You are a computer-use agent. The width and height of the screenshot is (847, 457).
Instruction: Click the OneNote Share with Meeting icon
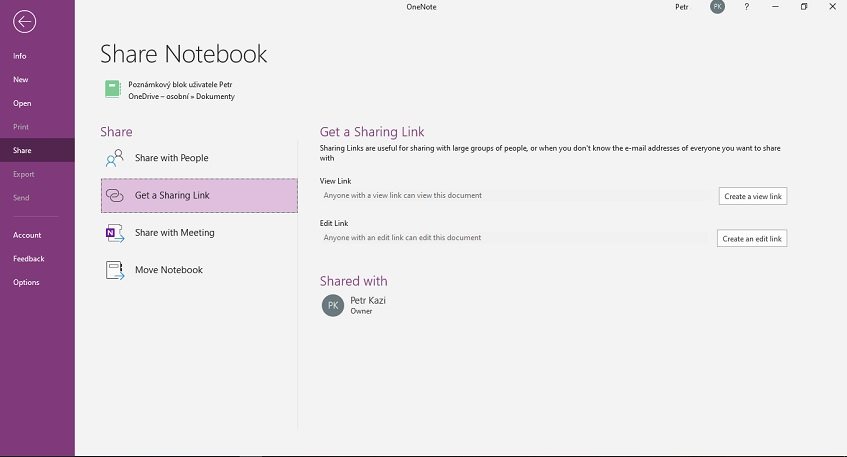(x=115, y=233)
